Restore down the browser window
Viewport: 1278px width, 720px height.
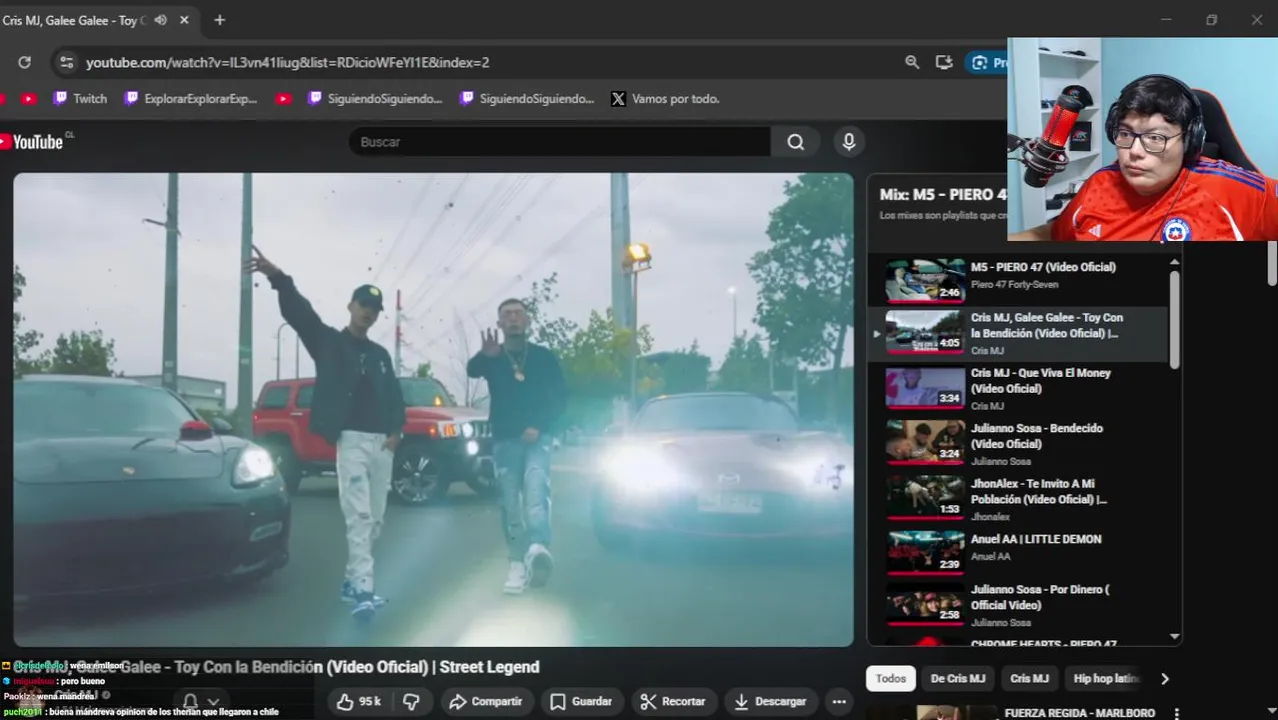point(1211,20)
